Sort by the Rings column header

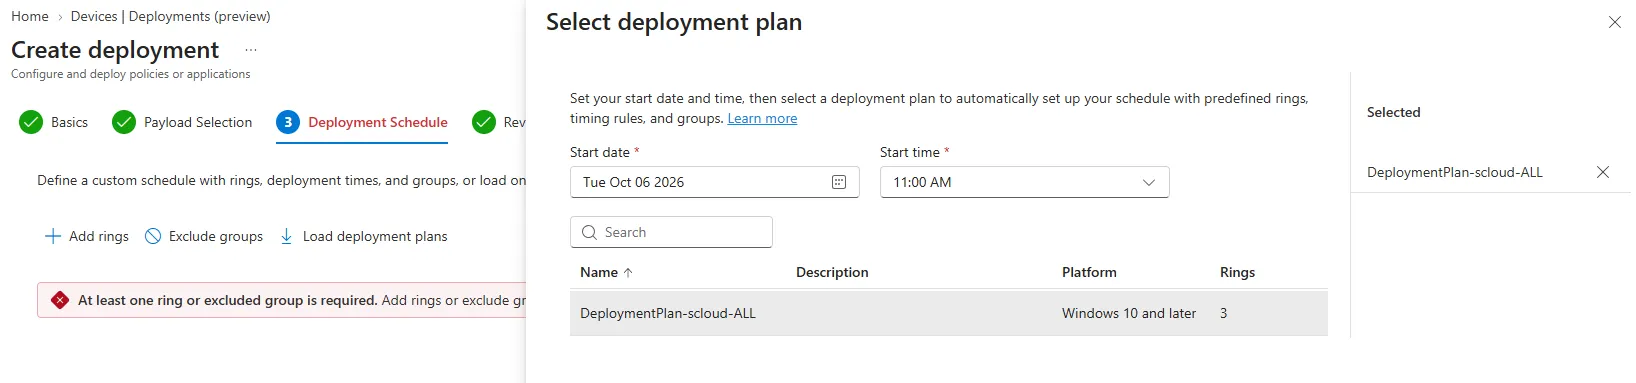click(1237, 272)
